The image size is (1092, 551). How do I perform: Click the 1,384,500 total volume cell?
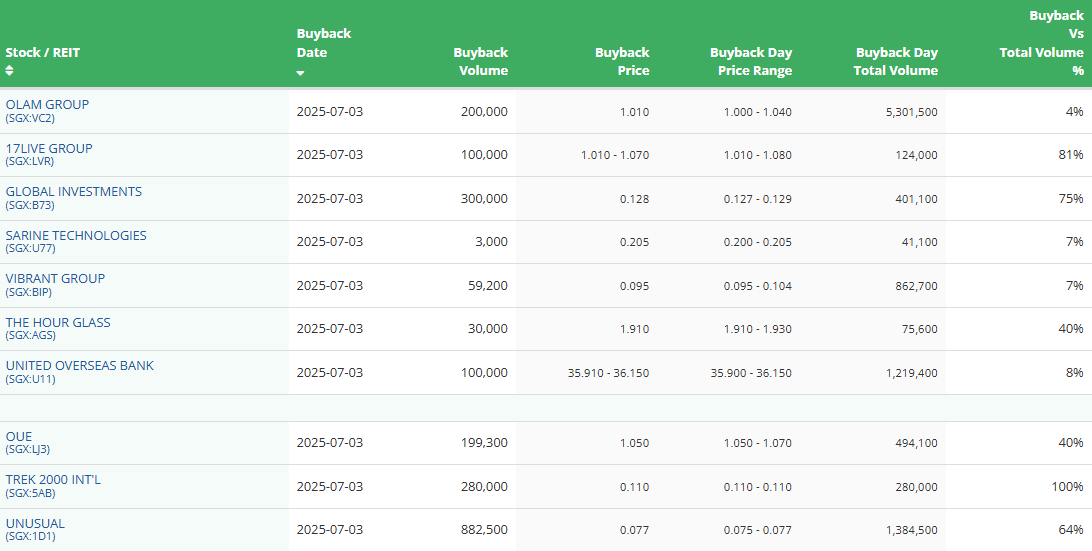pyautogui.click(x=912, y=531)
